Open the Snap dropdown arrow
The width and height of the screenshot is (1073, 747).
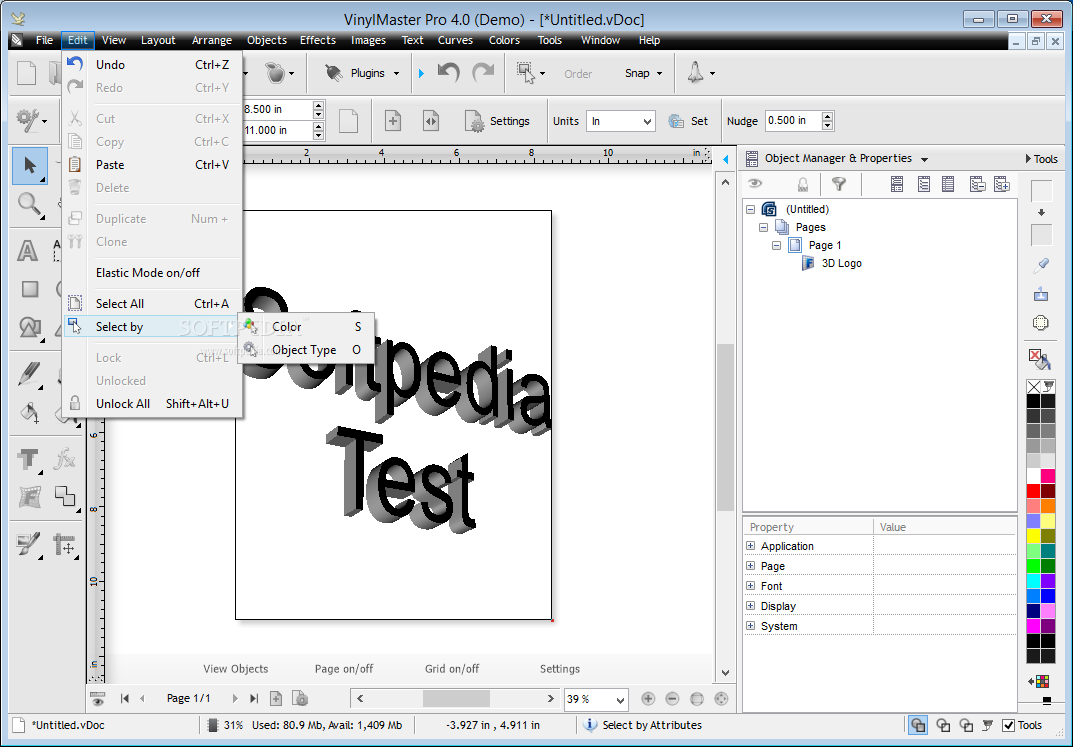tap(660, 73)
